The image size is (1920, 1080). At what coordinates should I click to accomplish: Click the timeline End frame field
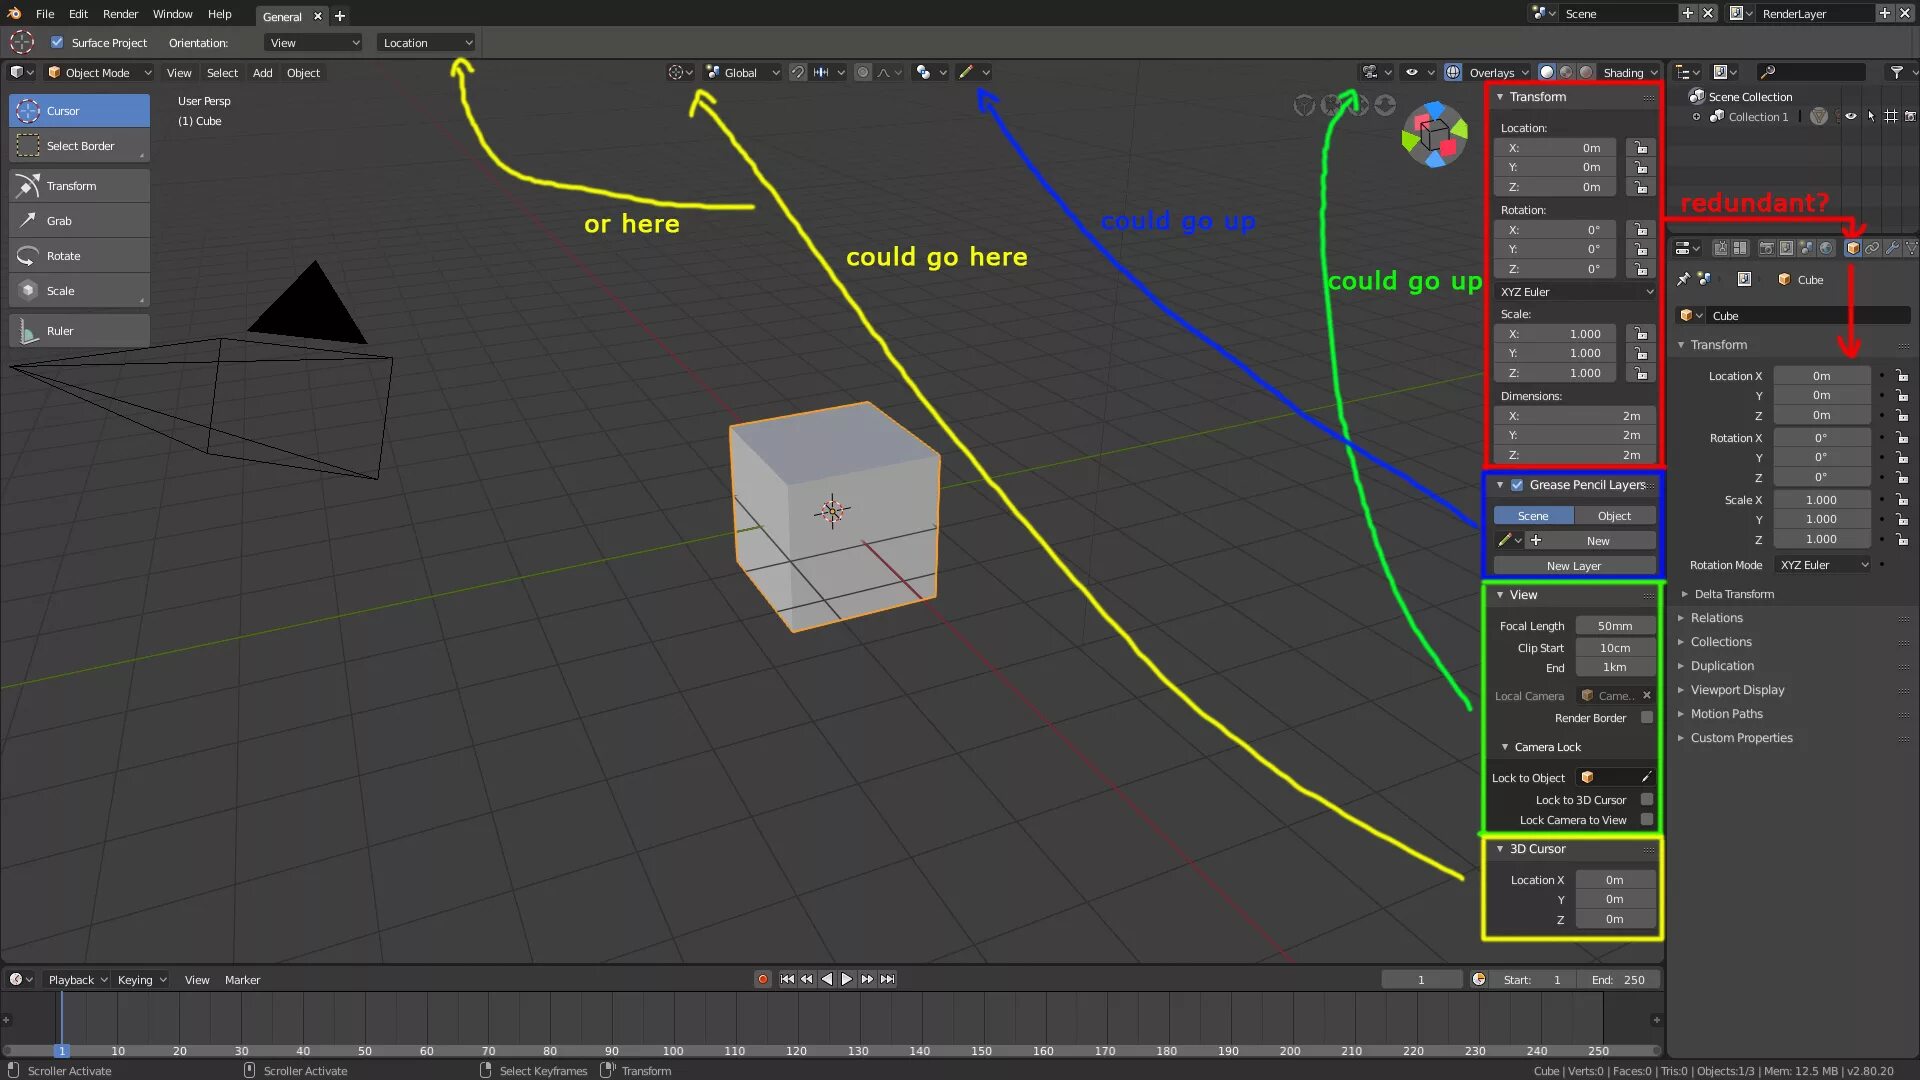point(1619,980)
